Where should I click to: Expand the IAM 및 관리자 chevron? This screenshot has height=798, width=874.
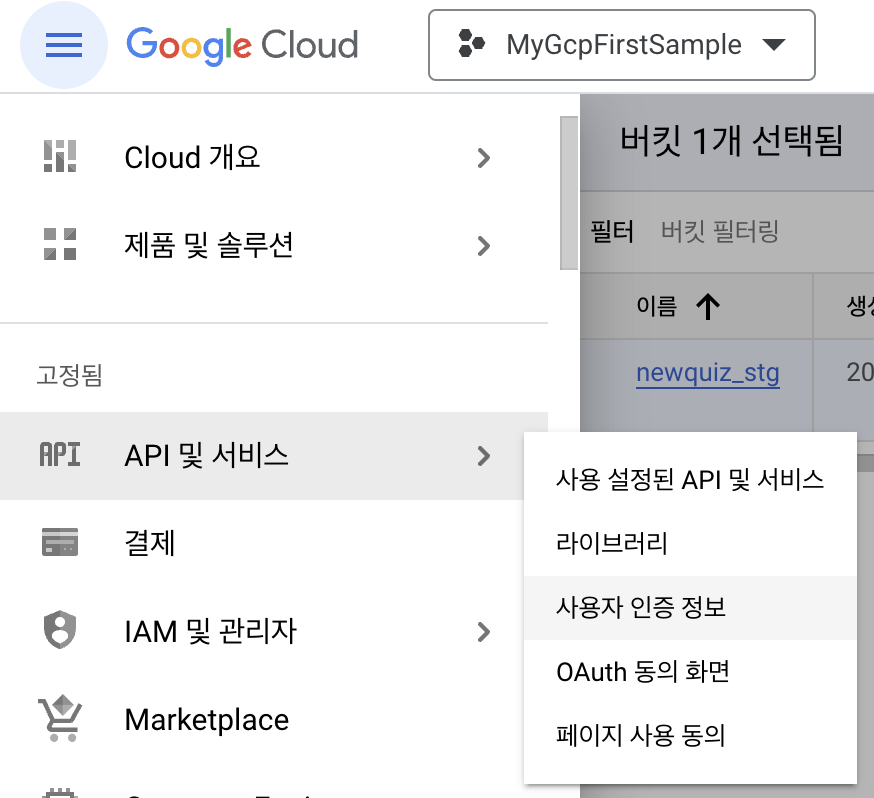click(x=484, y=632)
